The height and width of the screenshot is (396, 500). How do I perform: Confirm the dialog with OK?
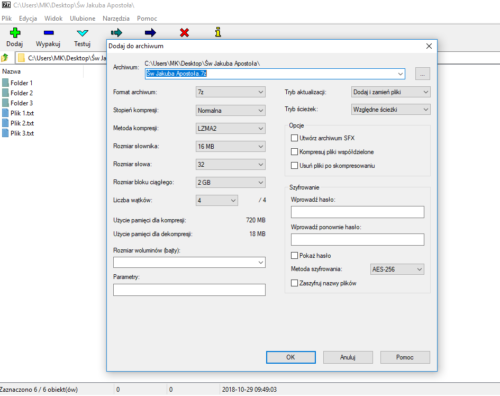pos(291,357)
